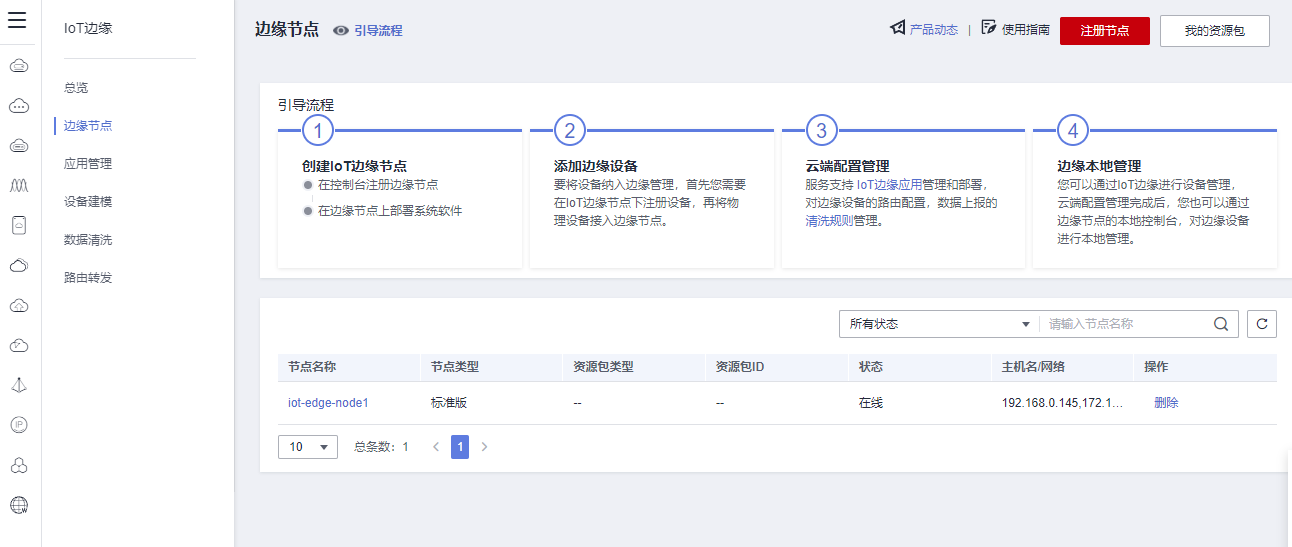Open the iot-edge-node1 node link
The height and width of the screenshot is (547, 1292).
(x=328, y=403)
